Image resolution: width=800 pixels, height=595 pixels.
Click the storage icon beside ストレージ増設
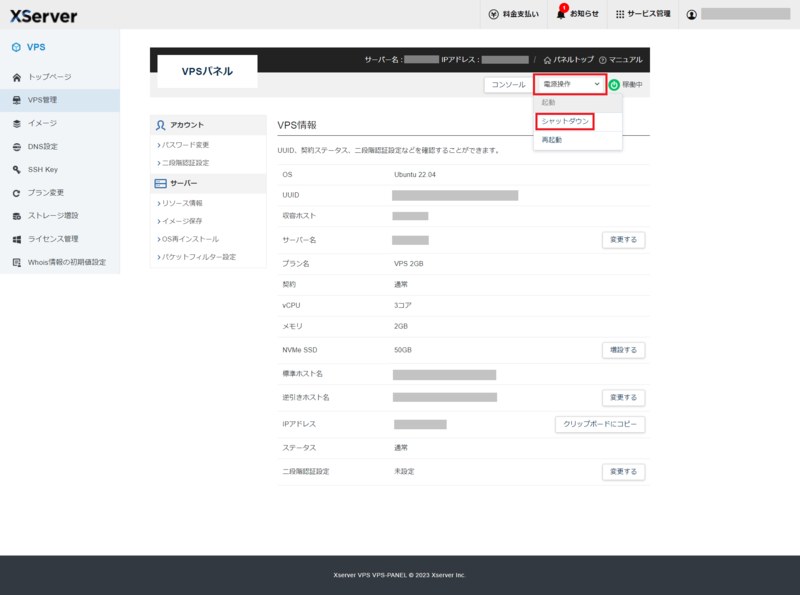click(17, 216)
